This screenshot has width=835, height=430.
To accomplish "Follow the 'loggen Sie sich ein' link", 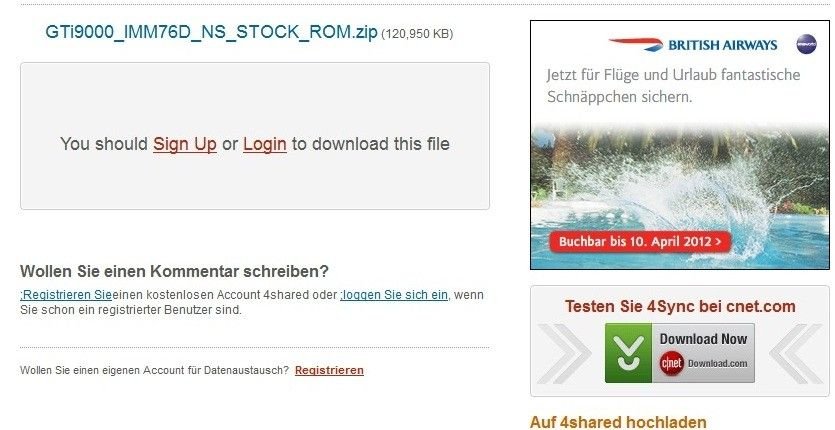I will click(394, 295).
